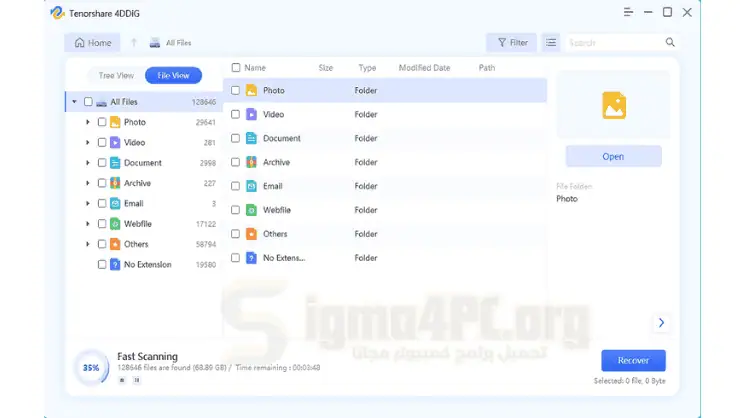The height and width of the screenshot is (418, 743).
Task: Open the Filter button
Action: [x=511, y=43]
